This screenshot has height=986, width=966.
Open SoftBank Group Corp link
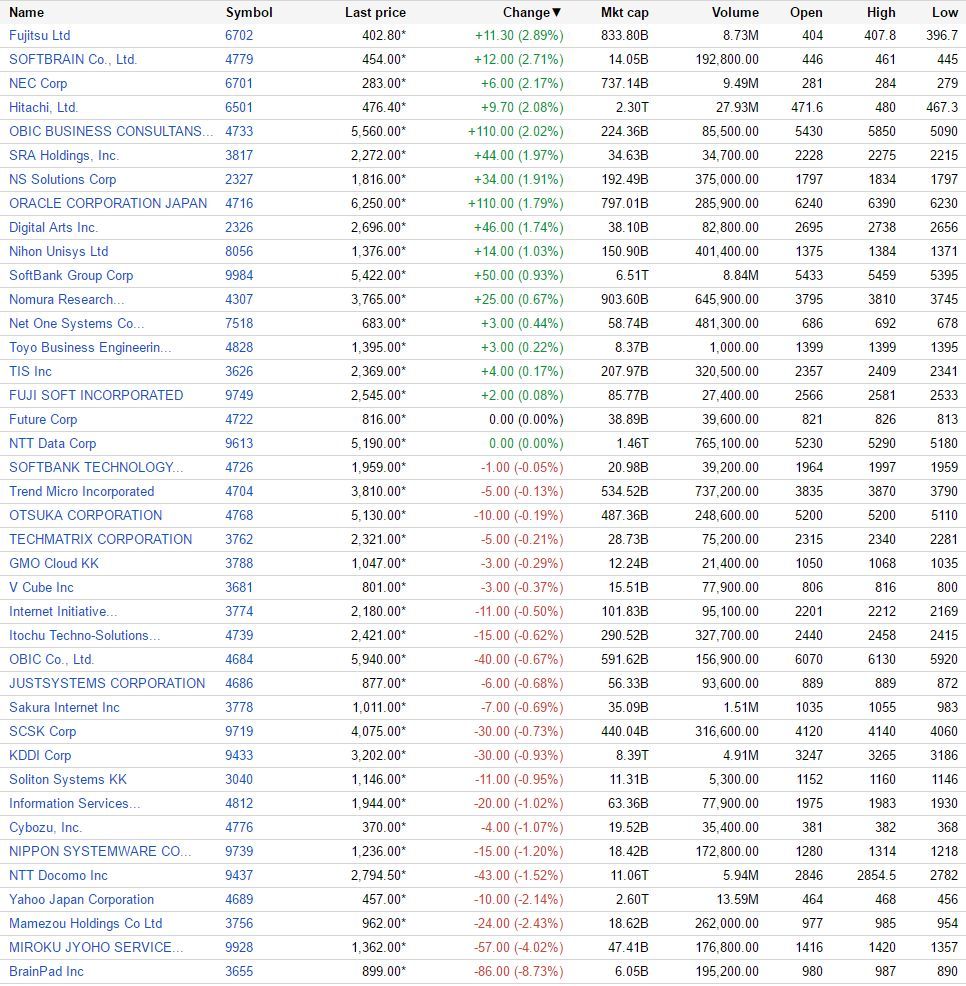pos(71,275)
